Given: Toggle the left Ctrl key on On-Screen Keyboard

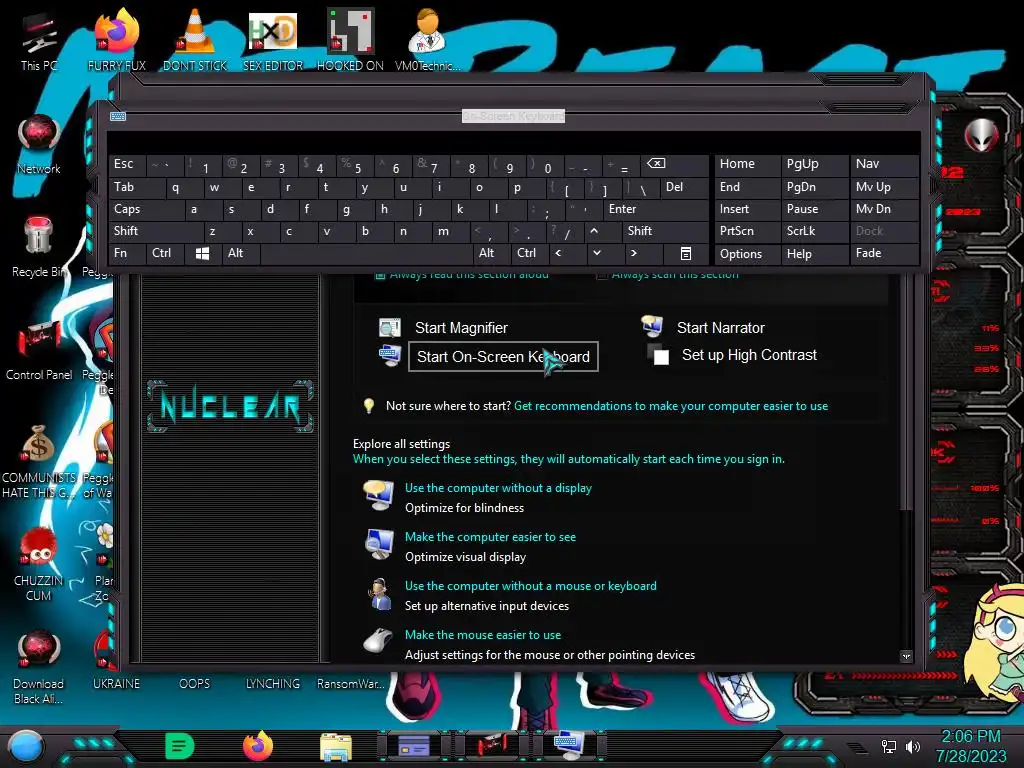Looking at the screenshot, I should pos(165,253).
